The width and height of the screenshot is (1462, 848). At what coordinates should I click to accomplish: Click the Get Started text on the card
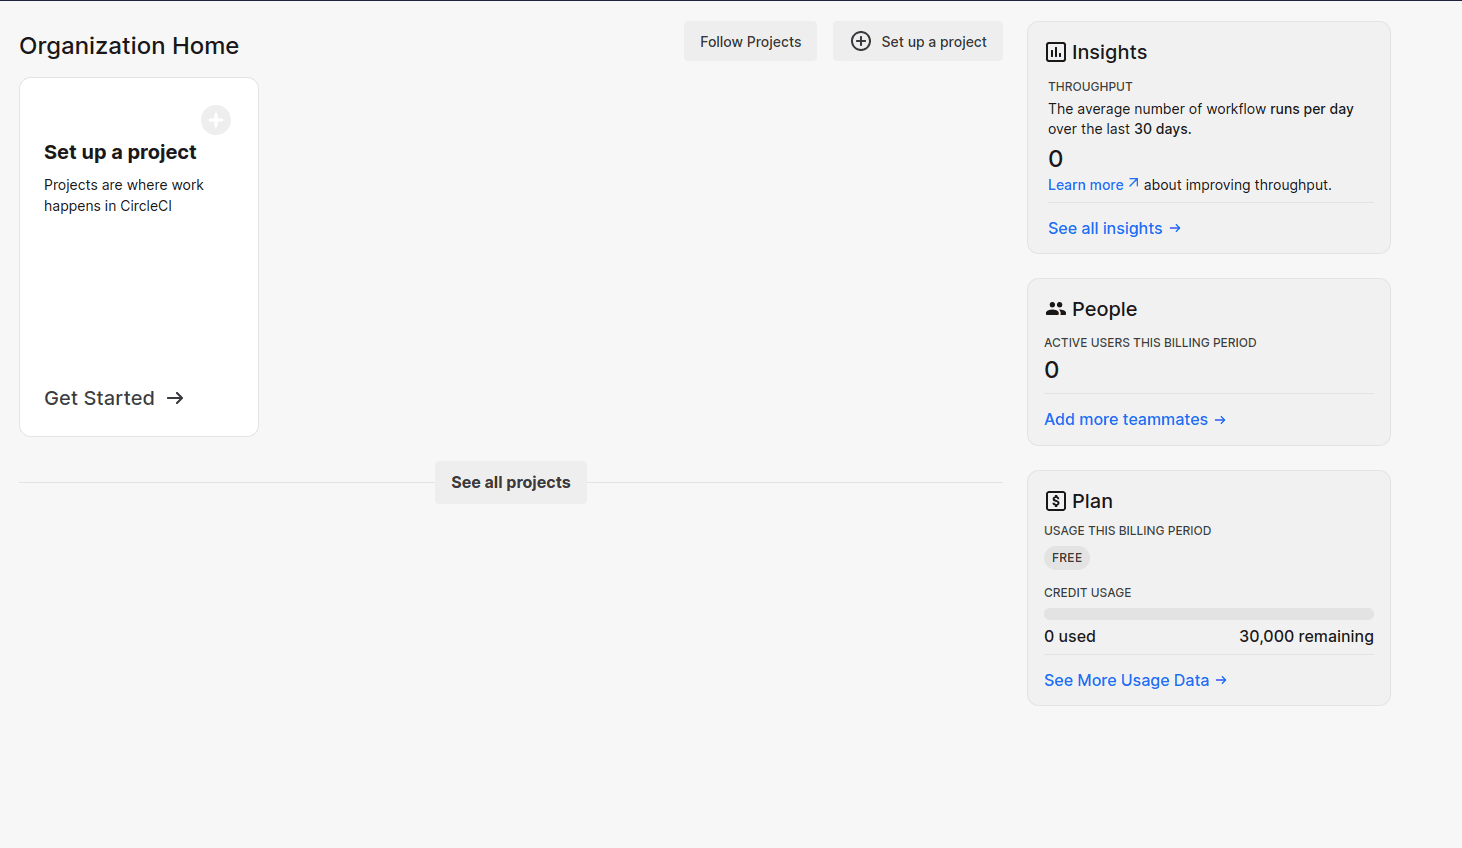point(99,398)
